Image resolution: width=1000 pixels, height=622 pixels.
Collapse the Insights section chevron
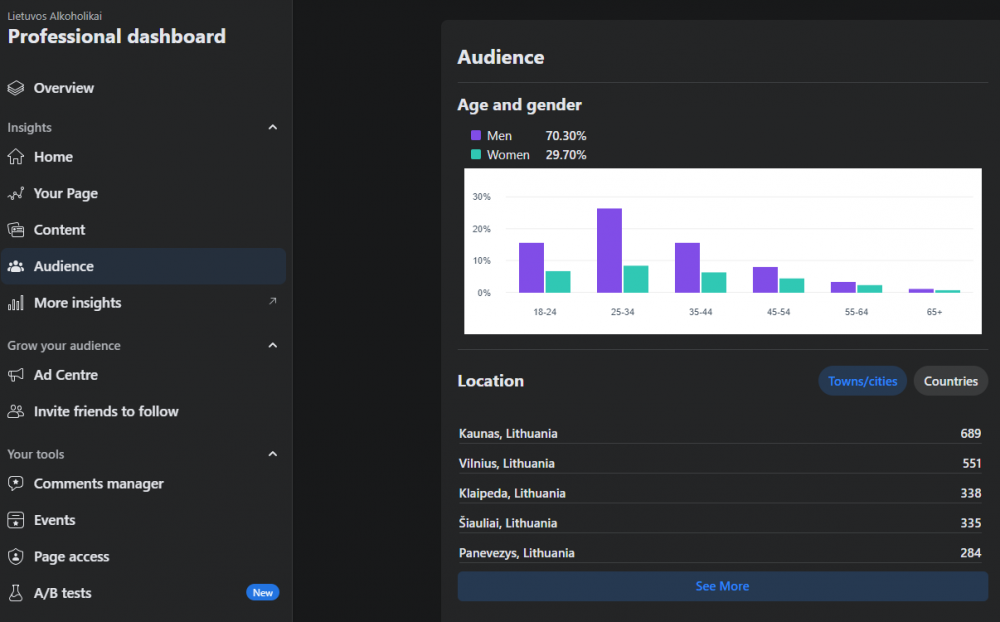[273, 128]
